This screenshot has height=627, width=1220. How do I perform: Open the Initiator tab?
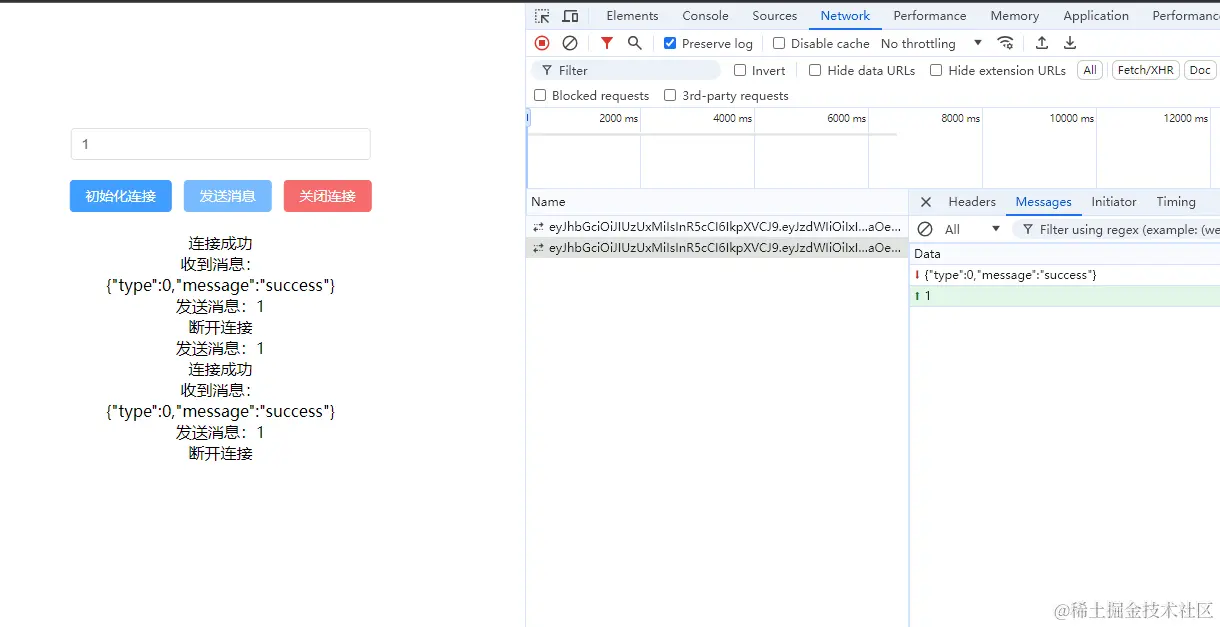(1114, 202)
